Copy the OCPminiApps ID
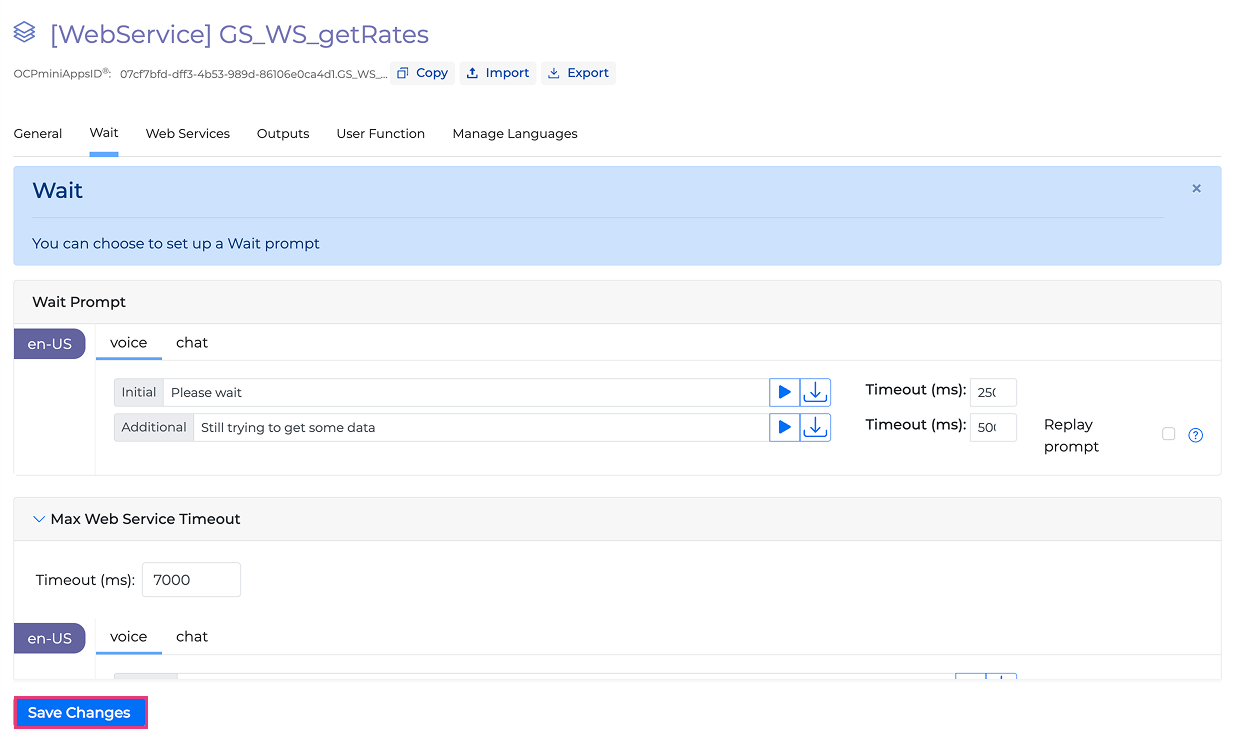The width and height of the screenshot is (1233, 739). [422, 73]
